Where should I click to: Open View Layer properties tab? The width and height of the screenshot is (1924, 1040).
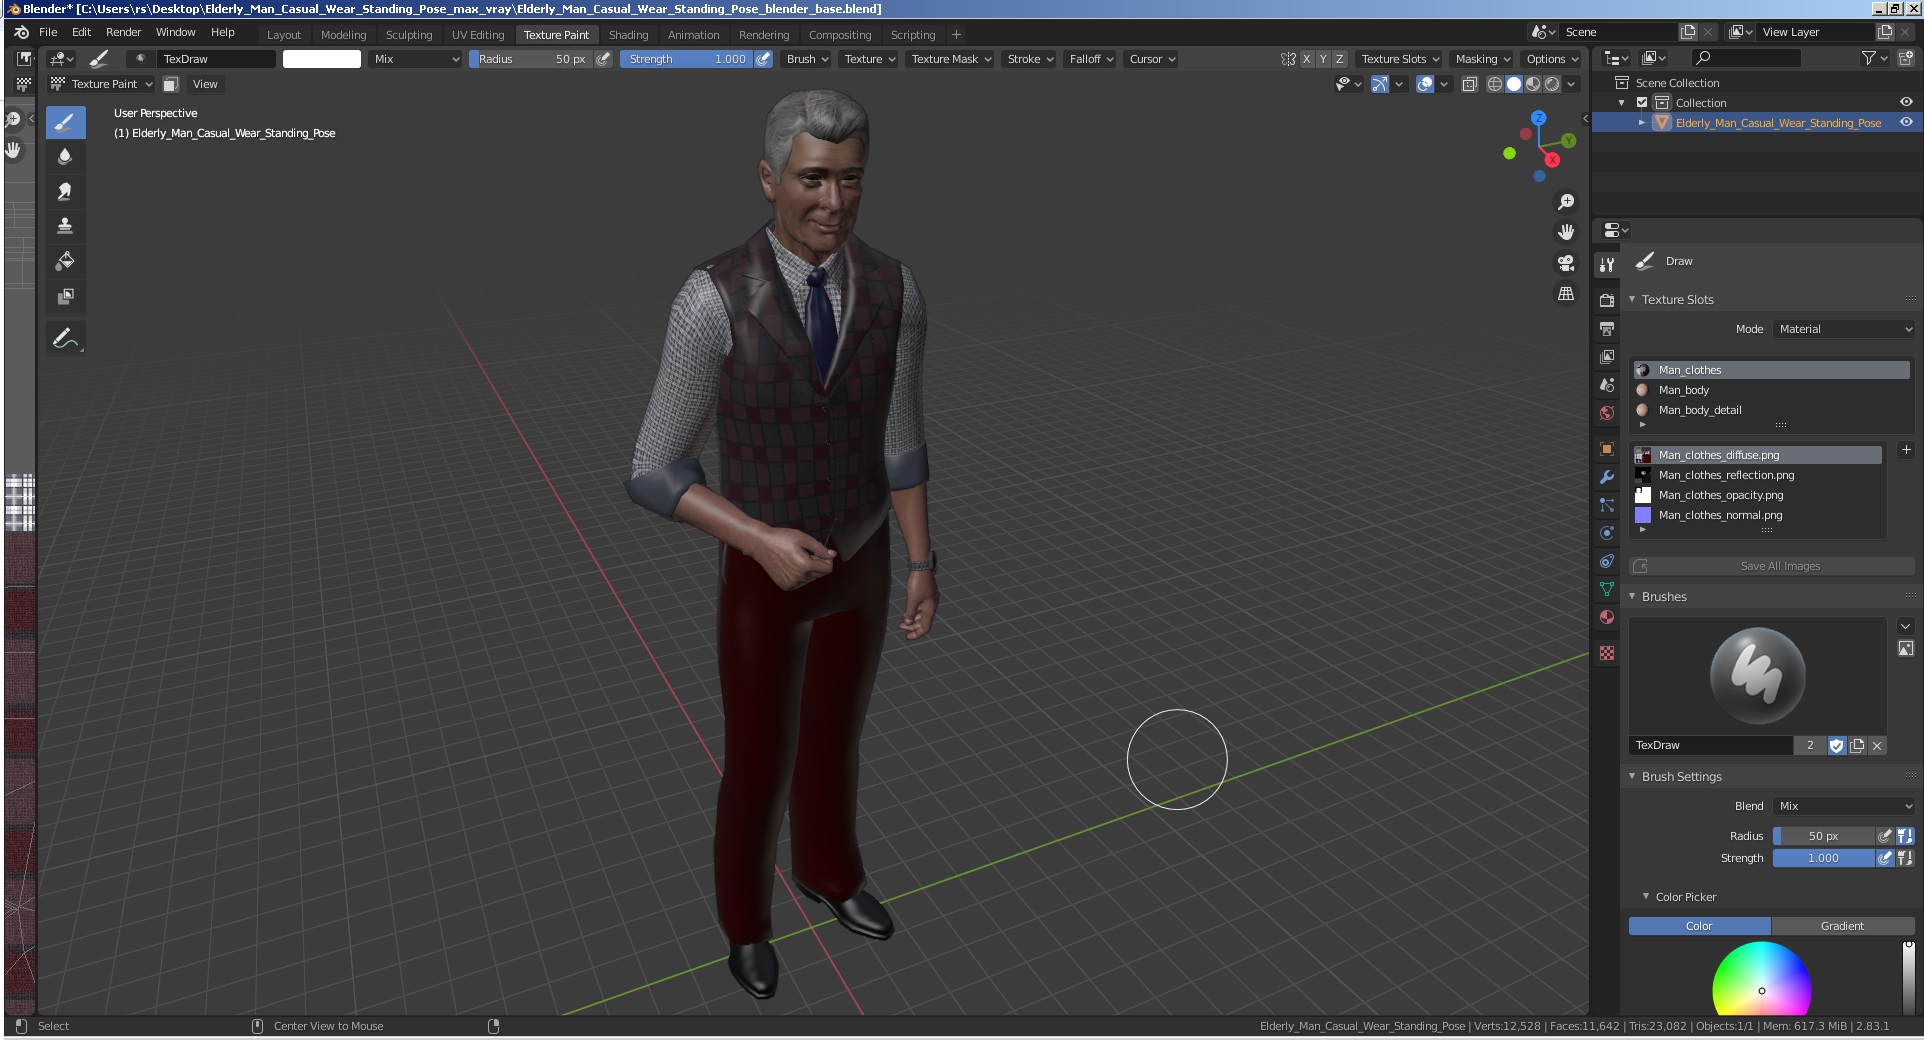[1607, 356]
